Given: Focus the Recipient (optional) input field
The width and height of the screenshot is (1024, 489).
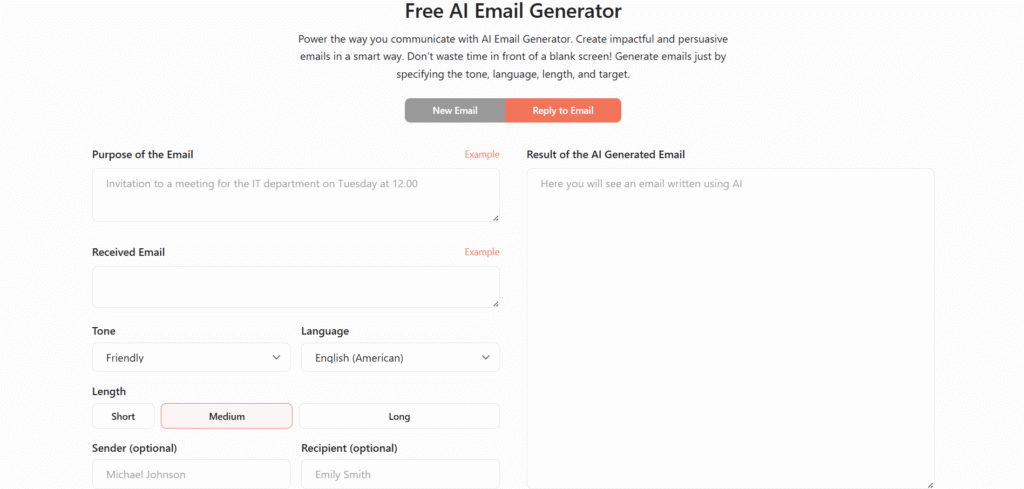Looking at the screenshot, I should (x=400, y=474).
